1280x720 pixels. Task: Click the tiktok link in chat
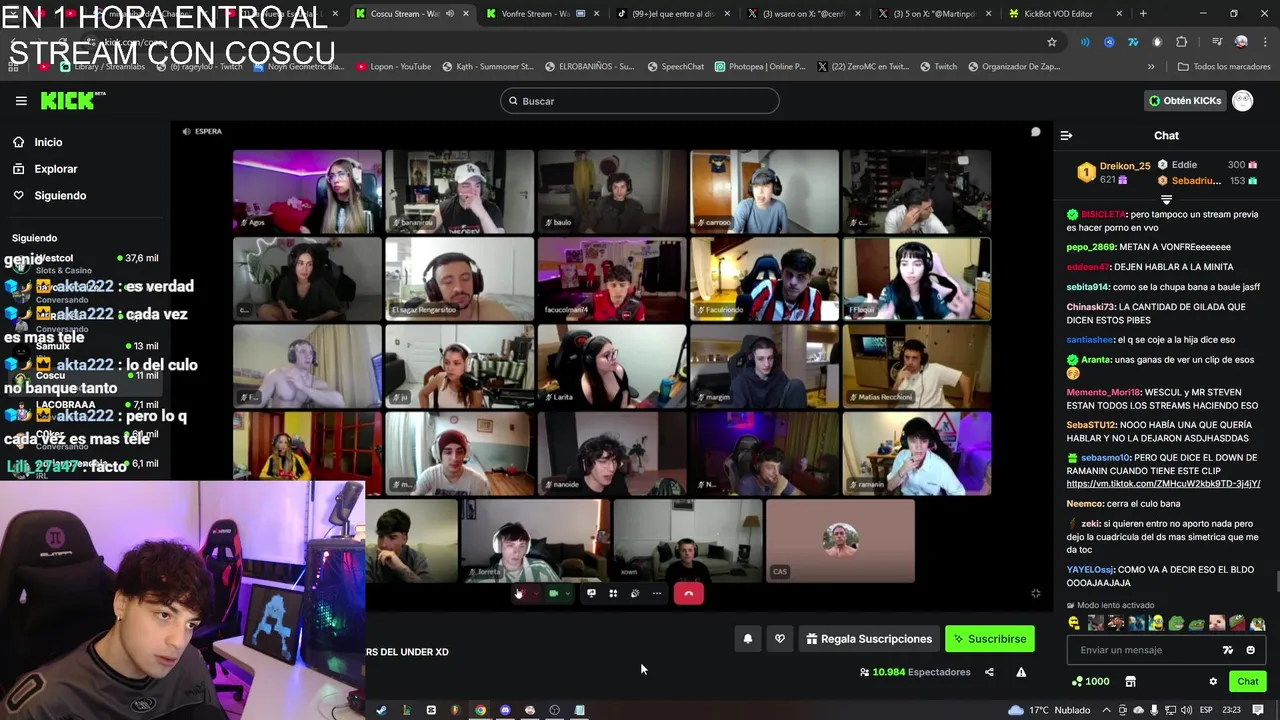(1163, 484)
